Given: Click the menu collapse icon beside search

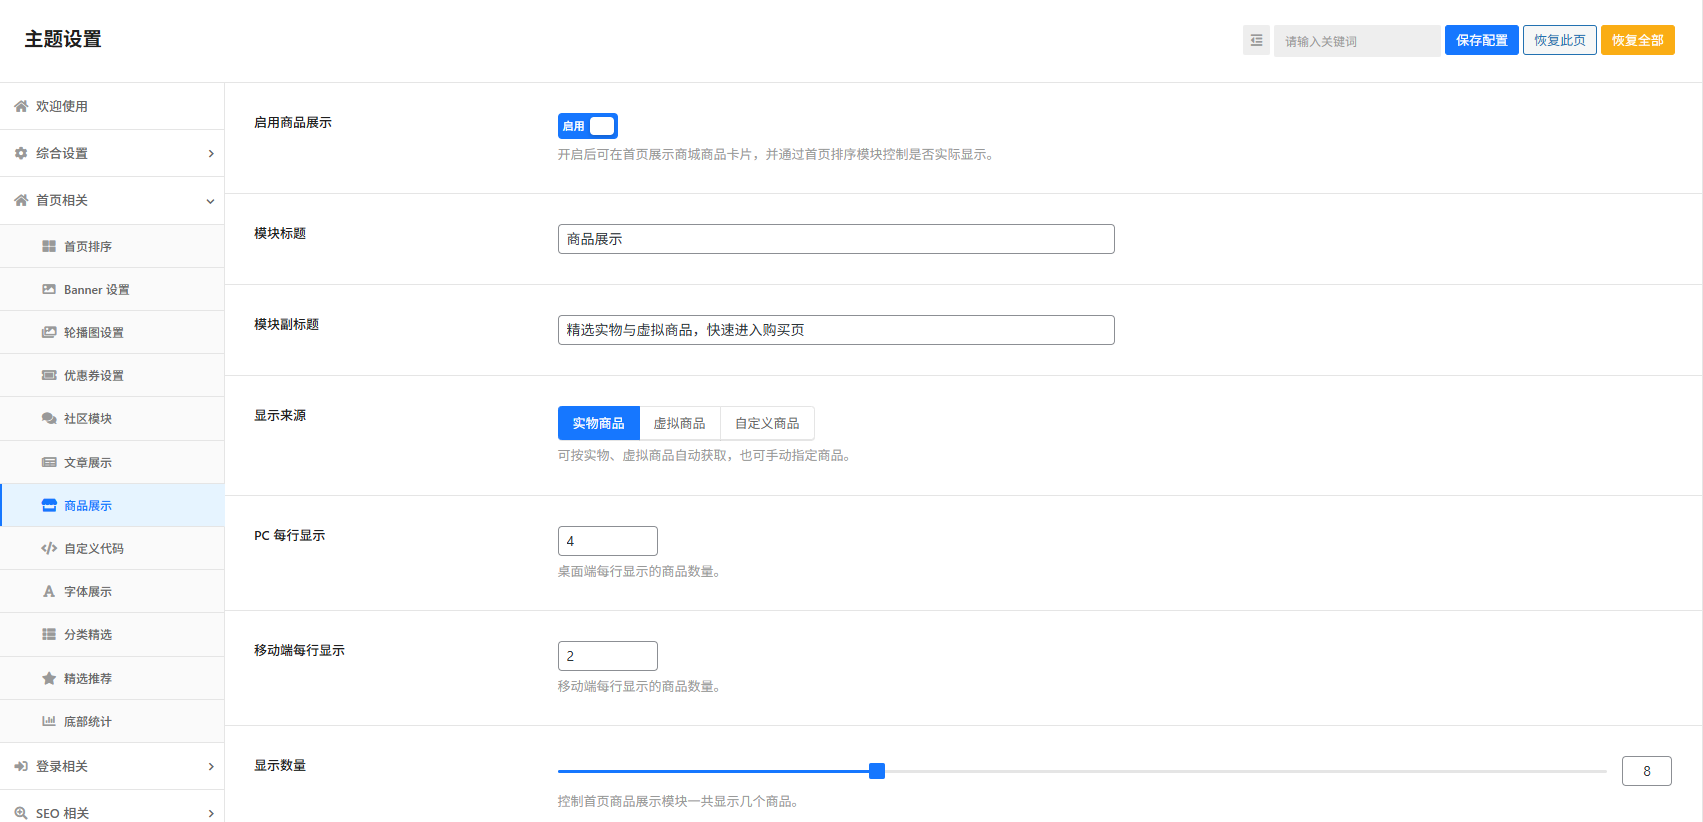Looking at the screenshot, I should click(x=1256, y=41).
